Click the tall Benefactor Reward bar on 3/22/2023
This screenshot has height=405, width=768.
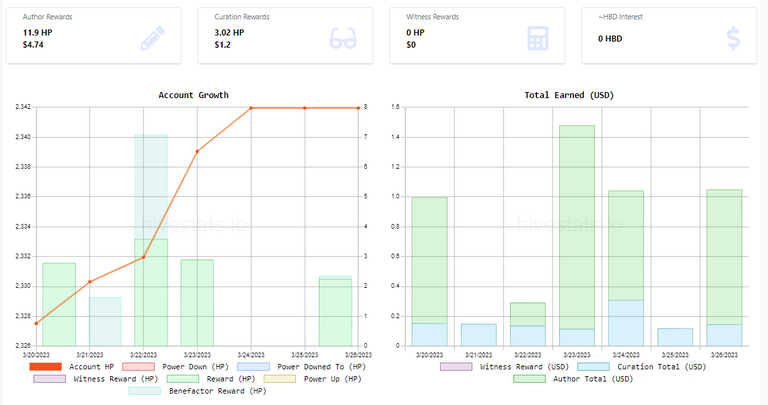tap(151, 187)
